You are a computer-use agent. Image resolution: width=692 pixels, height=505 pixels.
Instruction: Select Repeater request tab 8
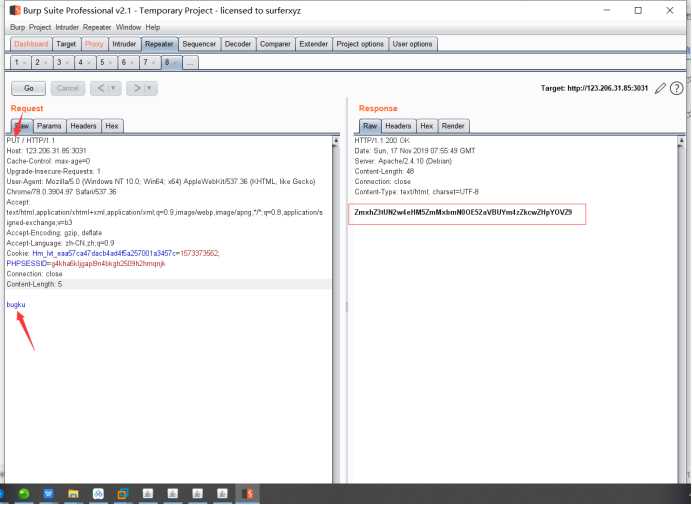(171, 63)
